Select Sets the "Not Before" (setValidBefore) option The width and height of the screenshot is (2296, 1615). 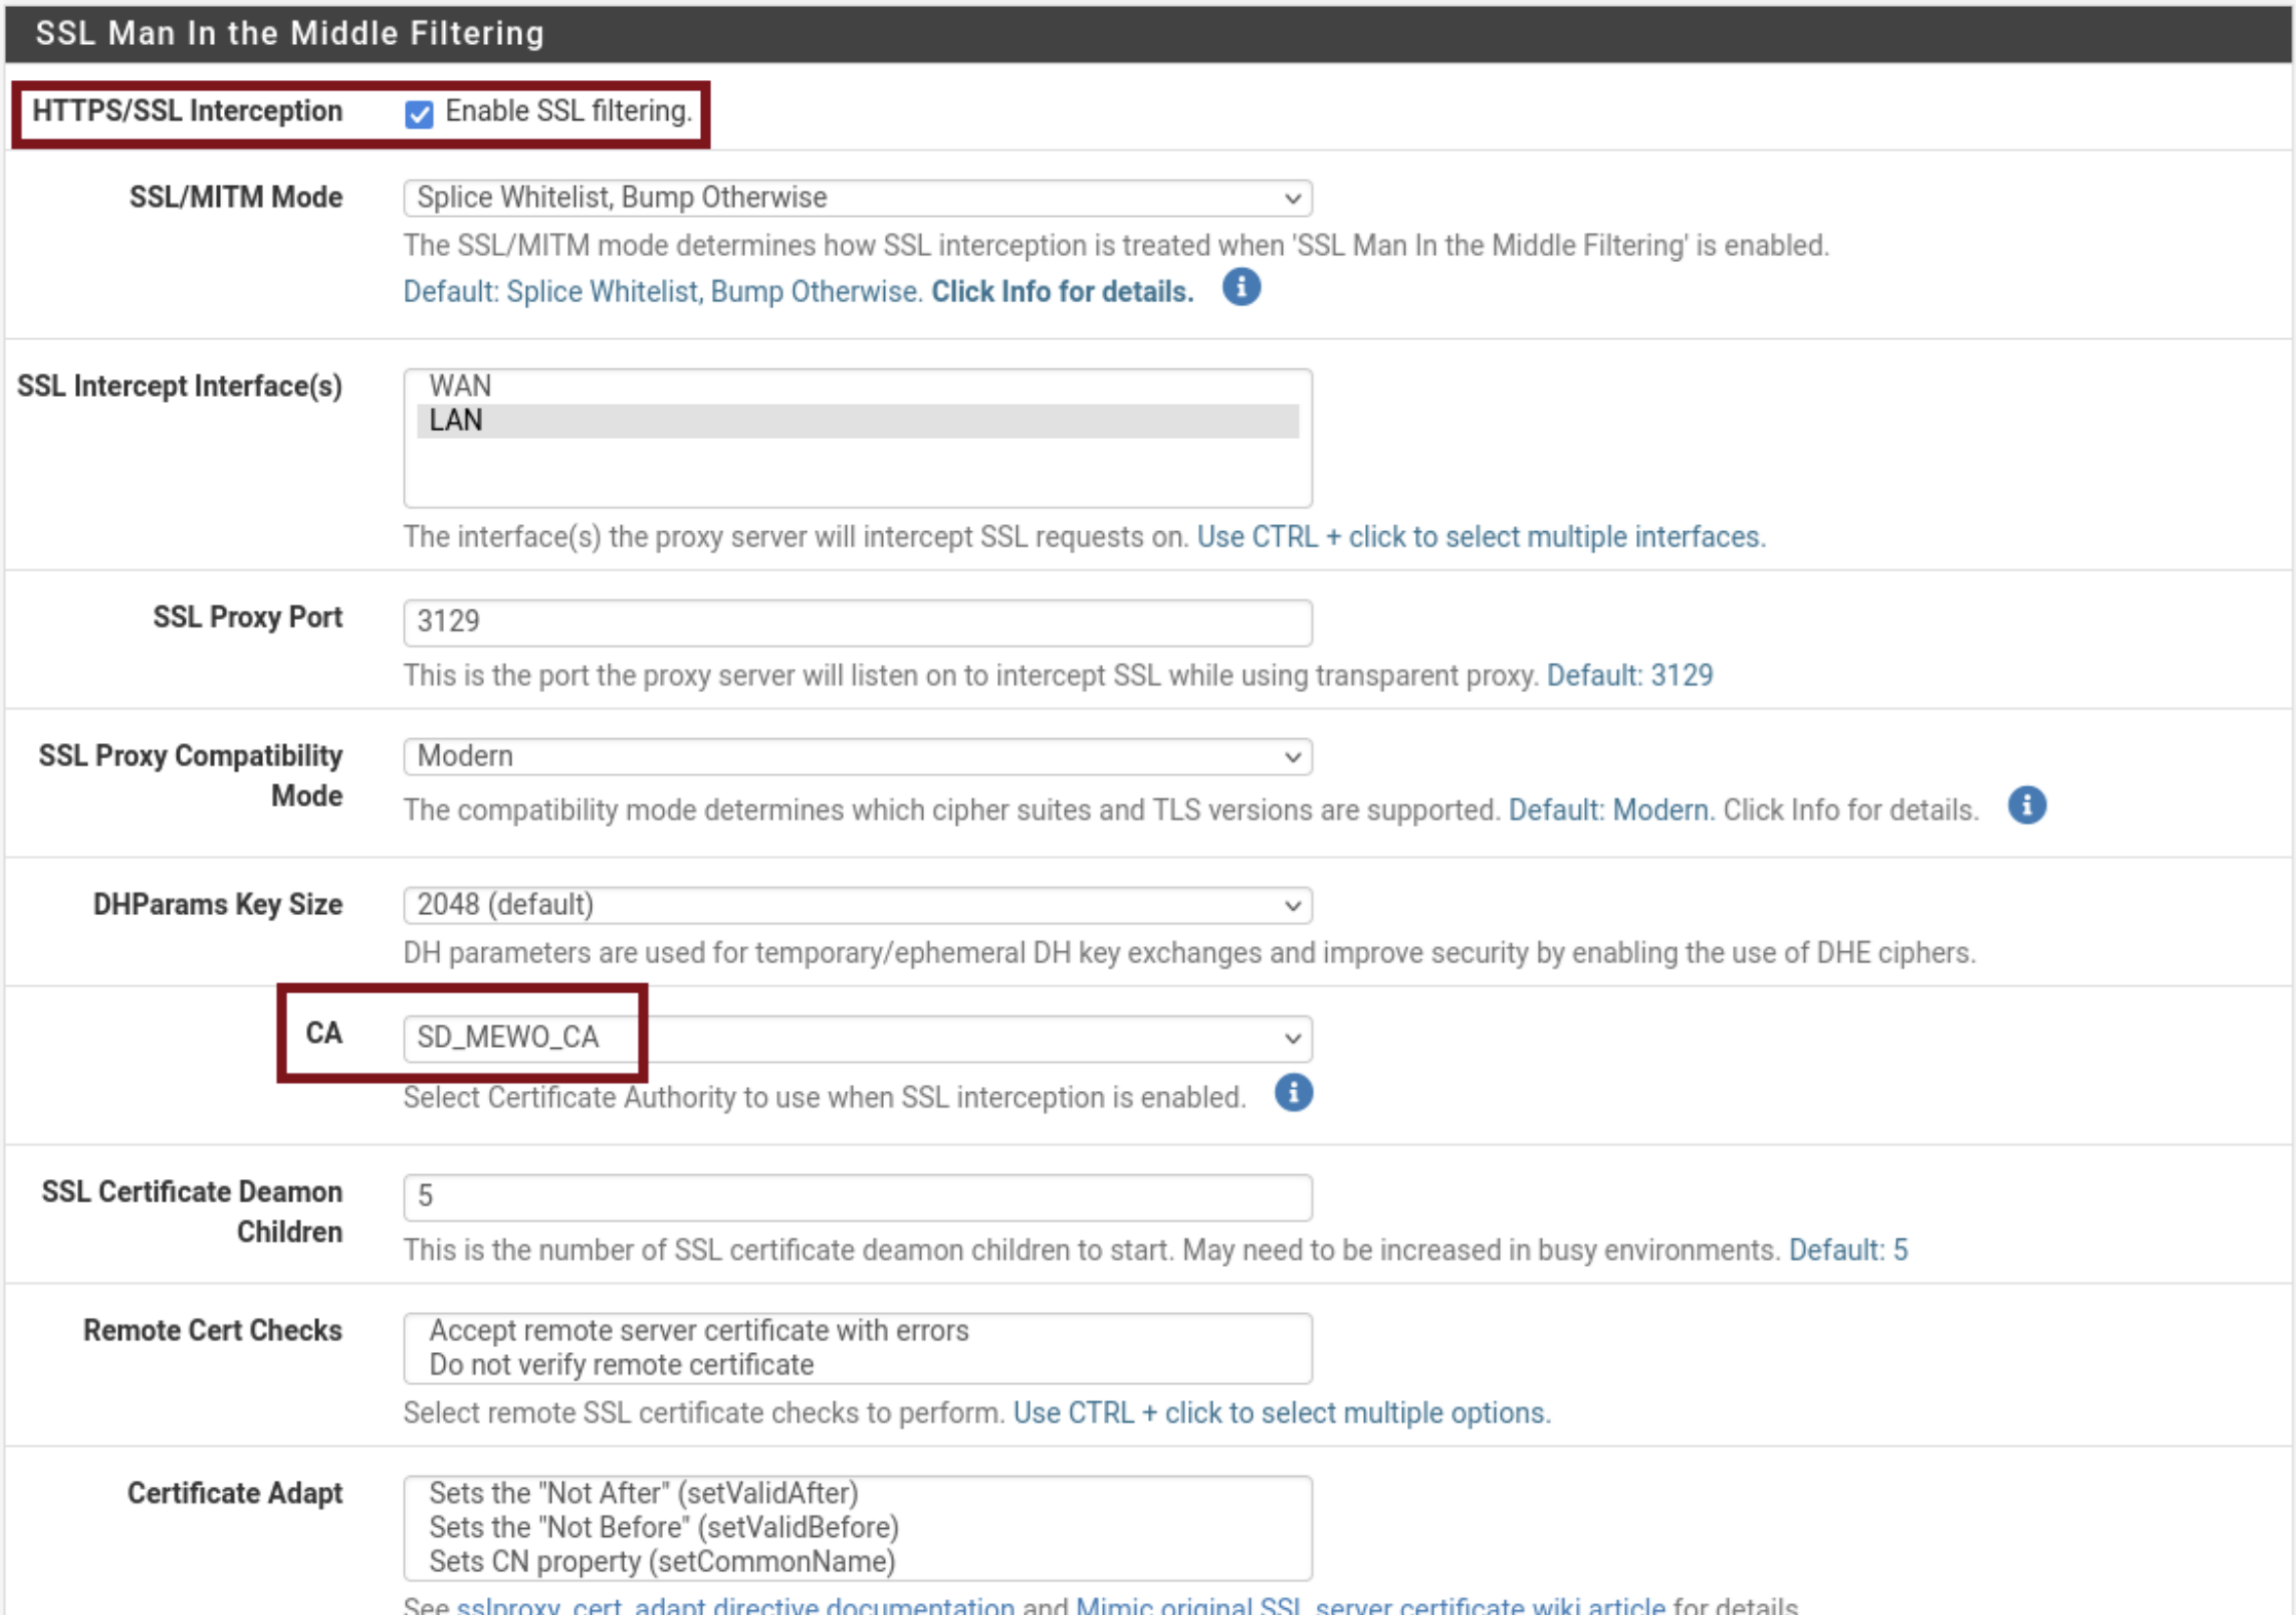(x=663, y=1527)
